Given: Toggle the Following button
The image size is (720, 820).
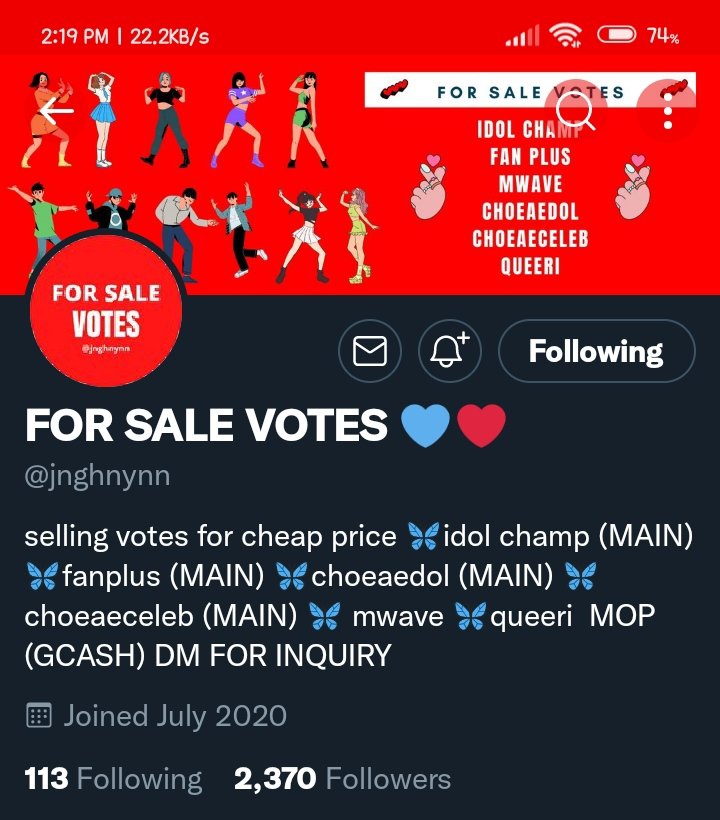Looking at the screenshot, I should pos(597,350).
